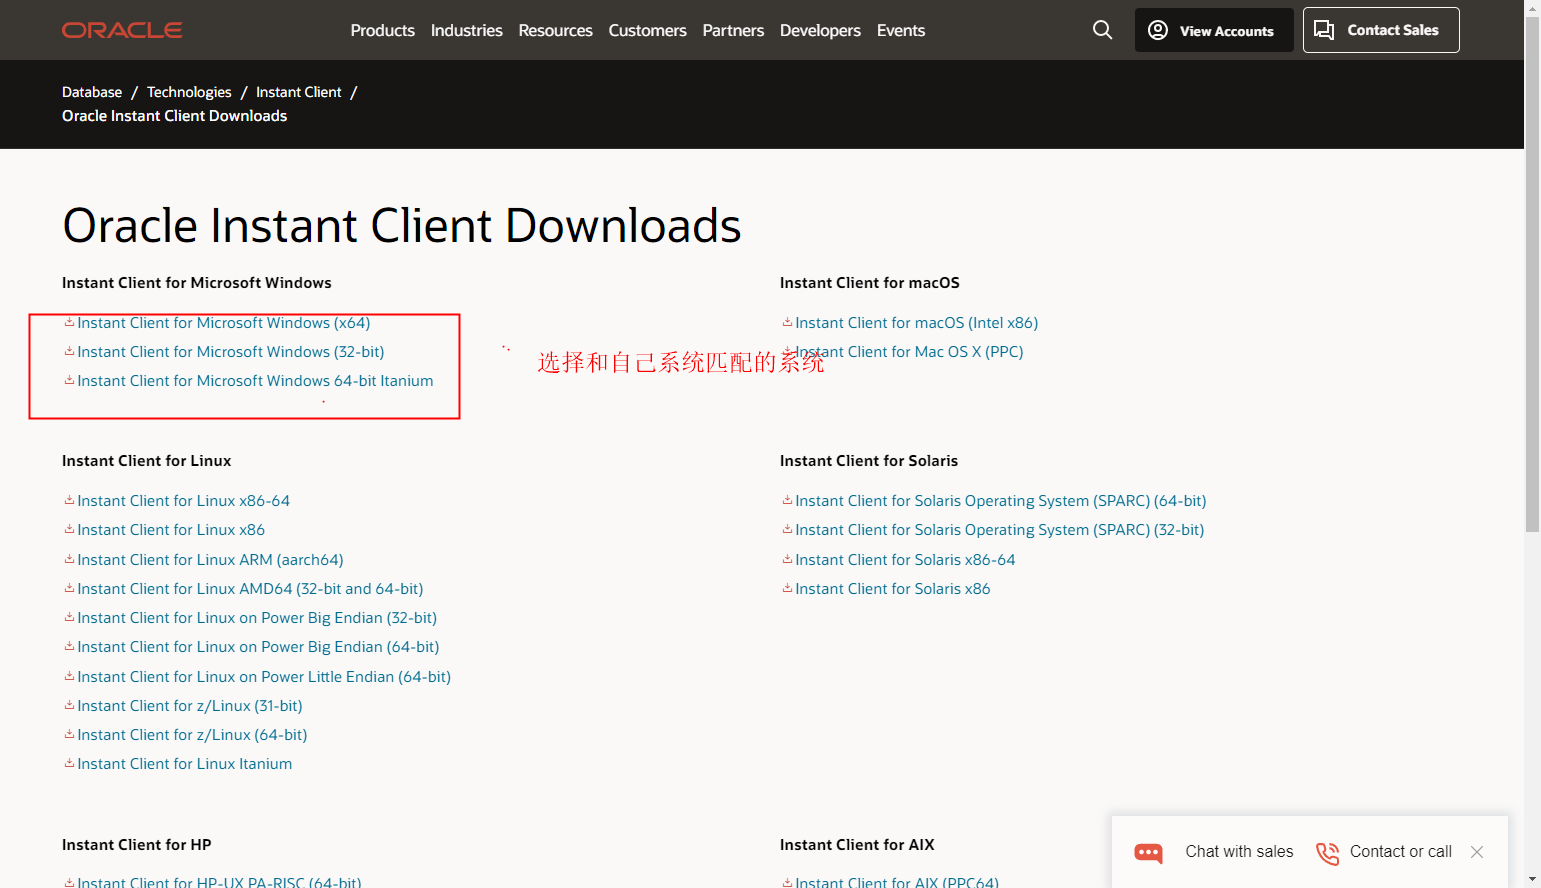1541x888 pixels.
Task: Click Contact or call text
Action: click(x=1400, y=852)
